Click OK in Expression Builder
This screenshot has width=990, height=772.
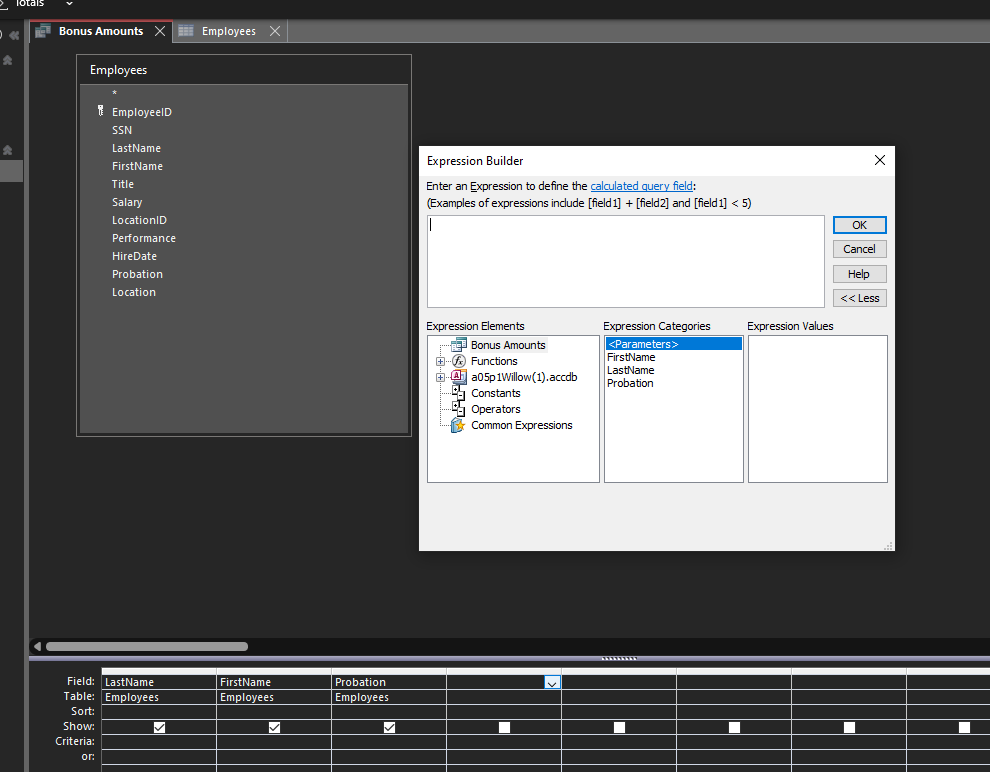pos(859,225)
